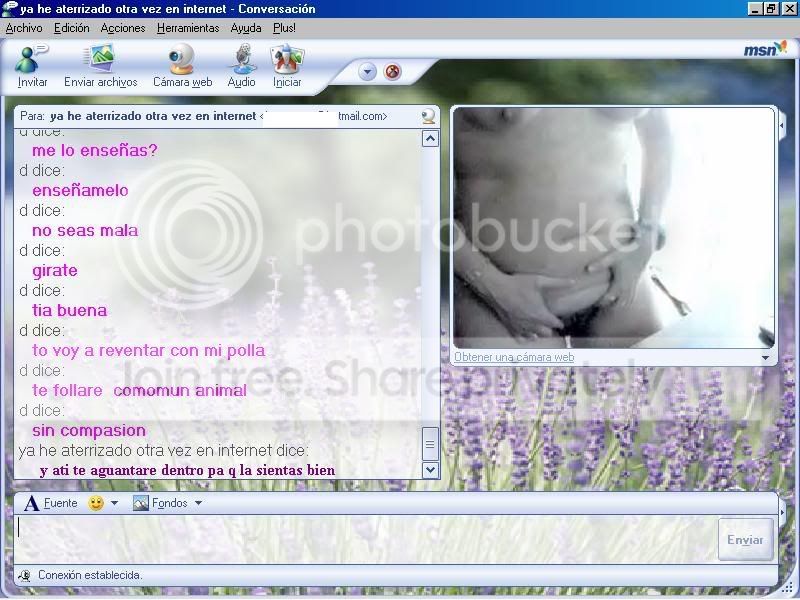Open the Plus! menu
Viewport: 800px width, 600px height.
[x=284, y=28]
